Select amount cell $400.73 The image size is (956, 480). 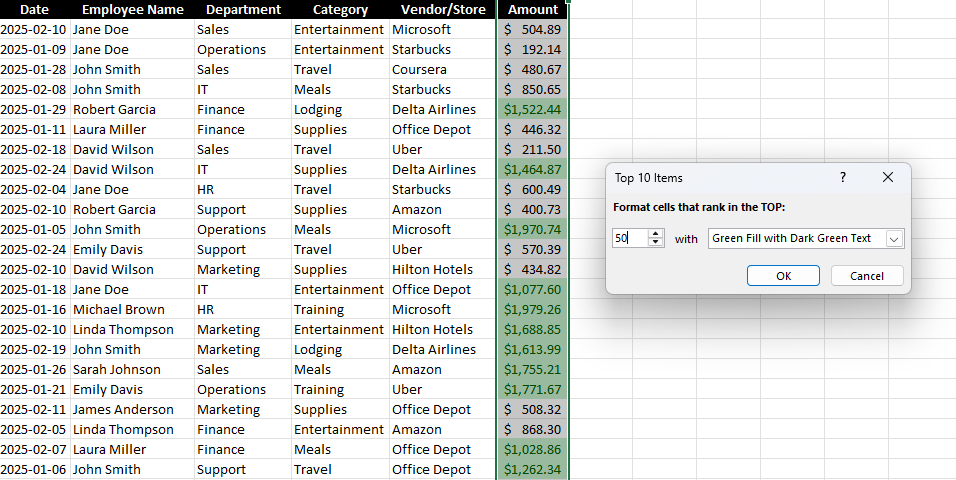533,210
